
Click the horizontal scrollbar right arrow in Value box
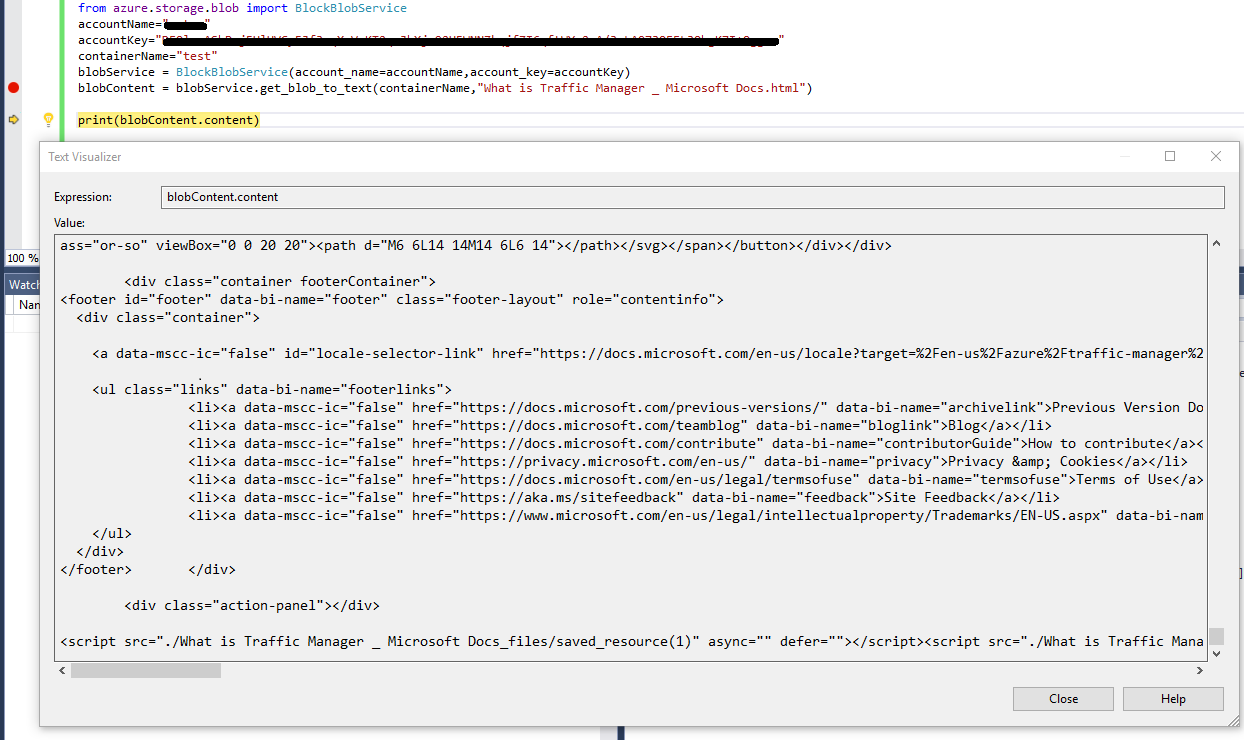pos(1199,670)
